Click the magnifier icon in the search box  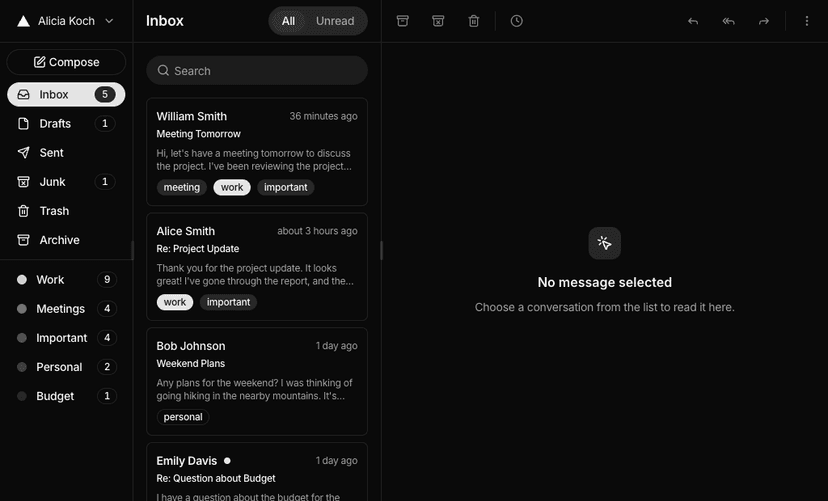pyautogui.click(x=163, y=70)
